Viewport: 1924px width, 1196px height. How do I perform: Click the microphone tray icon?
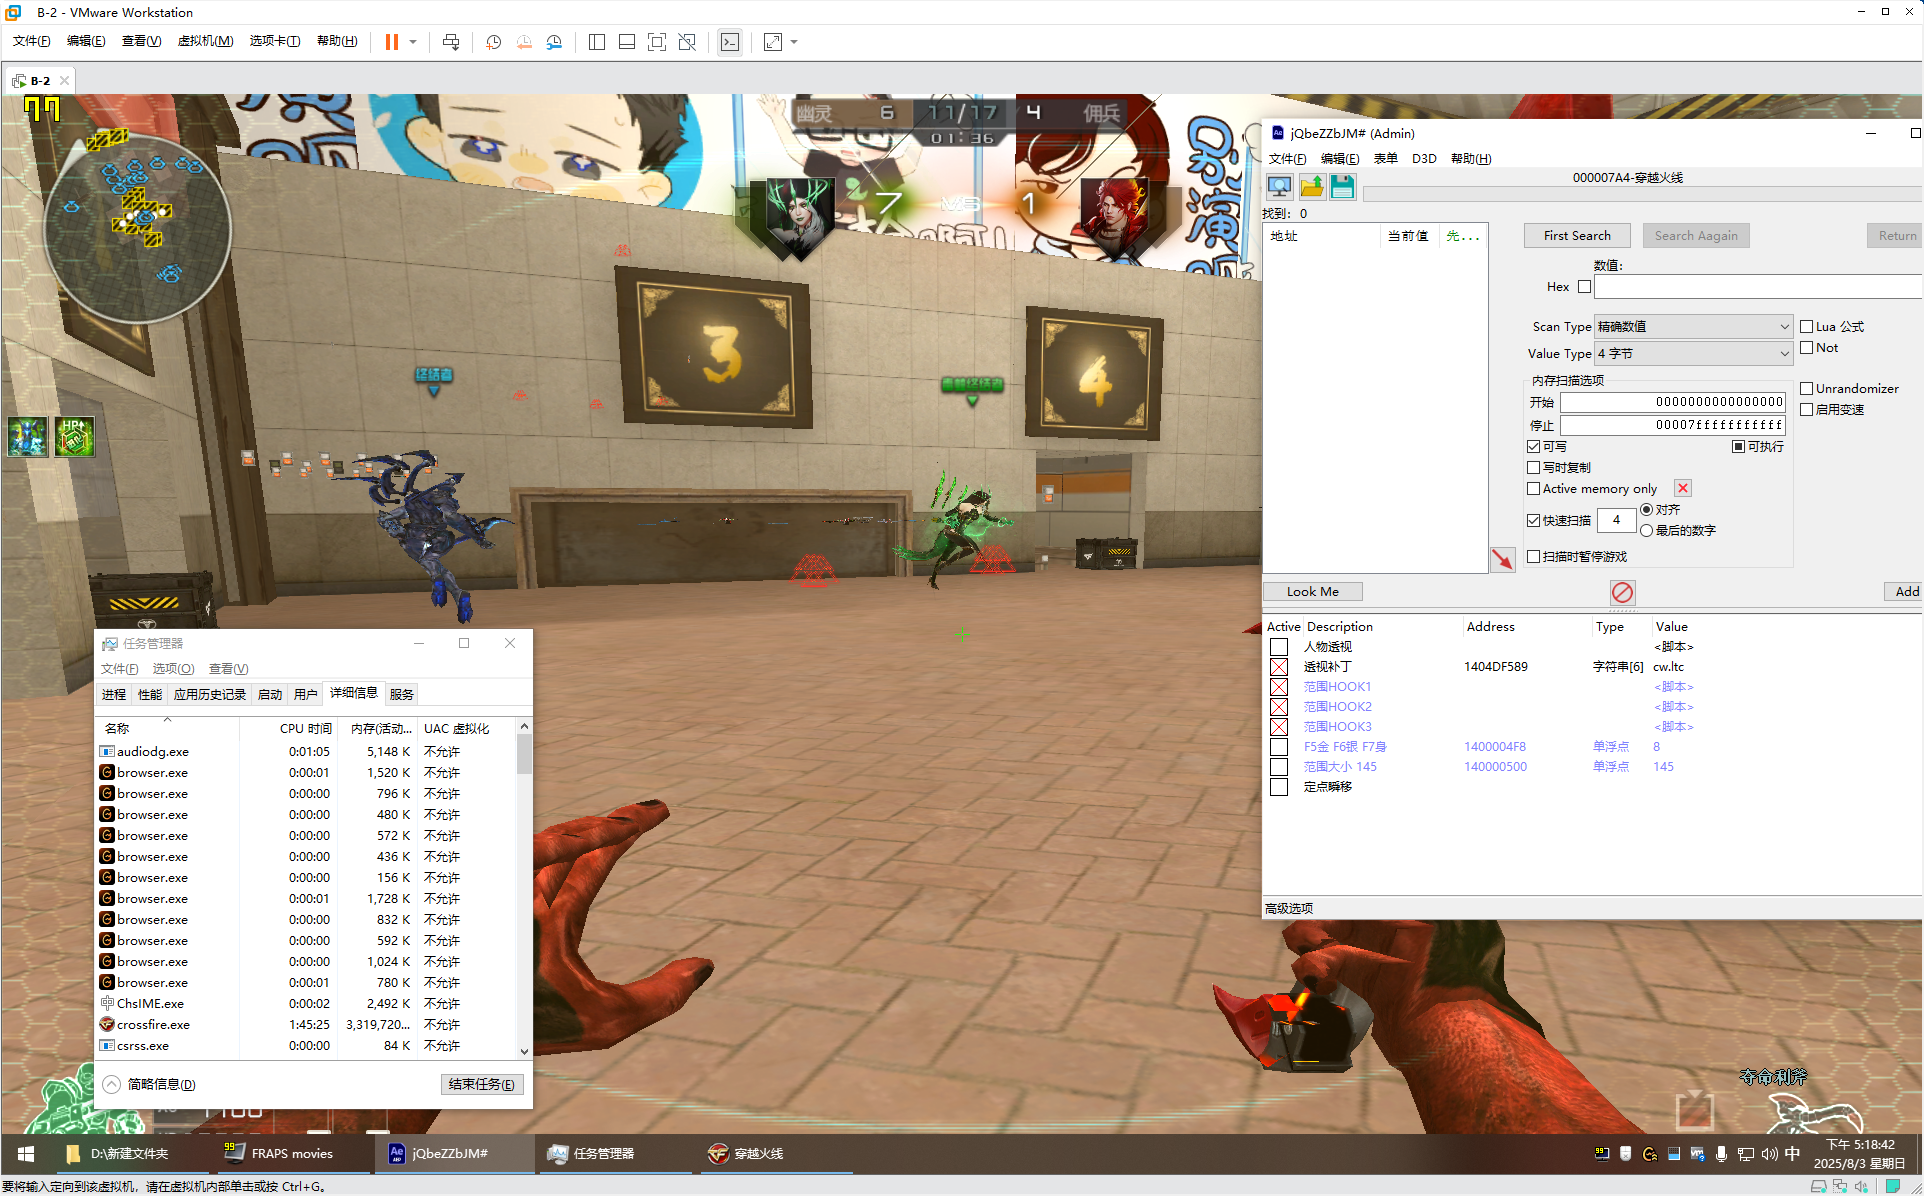tap(1721, 1154)
